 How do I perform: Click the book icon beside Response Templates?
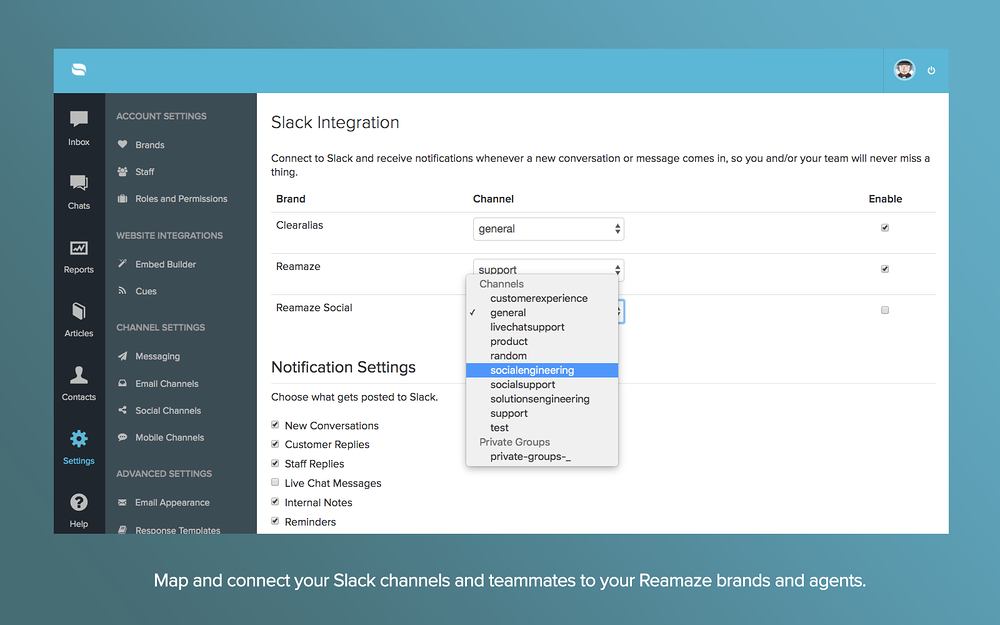pyautogui.click(x=122, y=529)
